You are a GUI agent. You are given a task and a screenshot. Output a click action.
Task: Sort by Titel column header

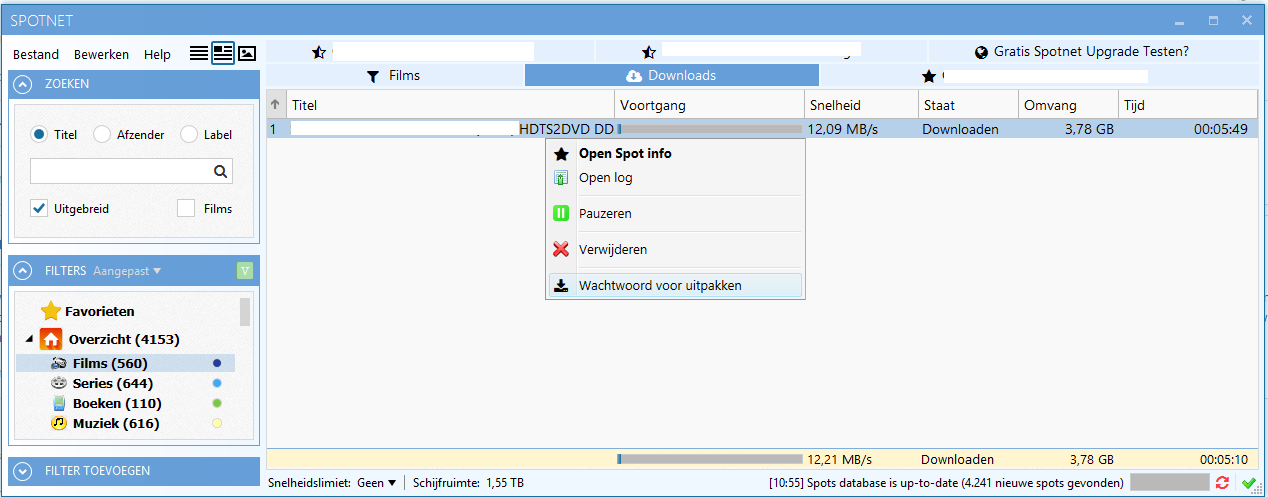point(450,105)
